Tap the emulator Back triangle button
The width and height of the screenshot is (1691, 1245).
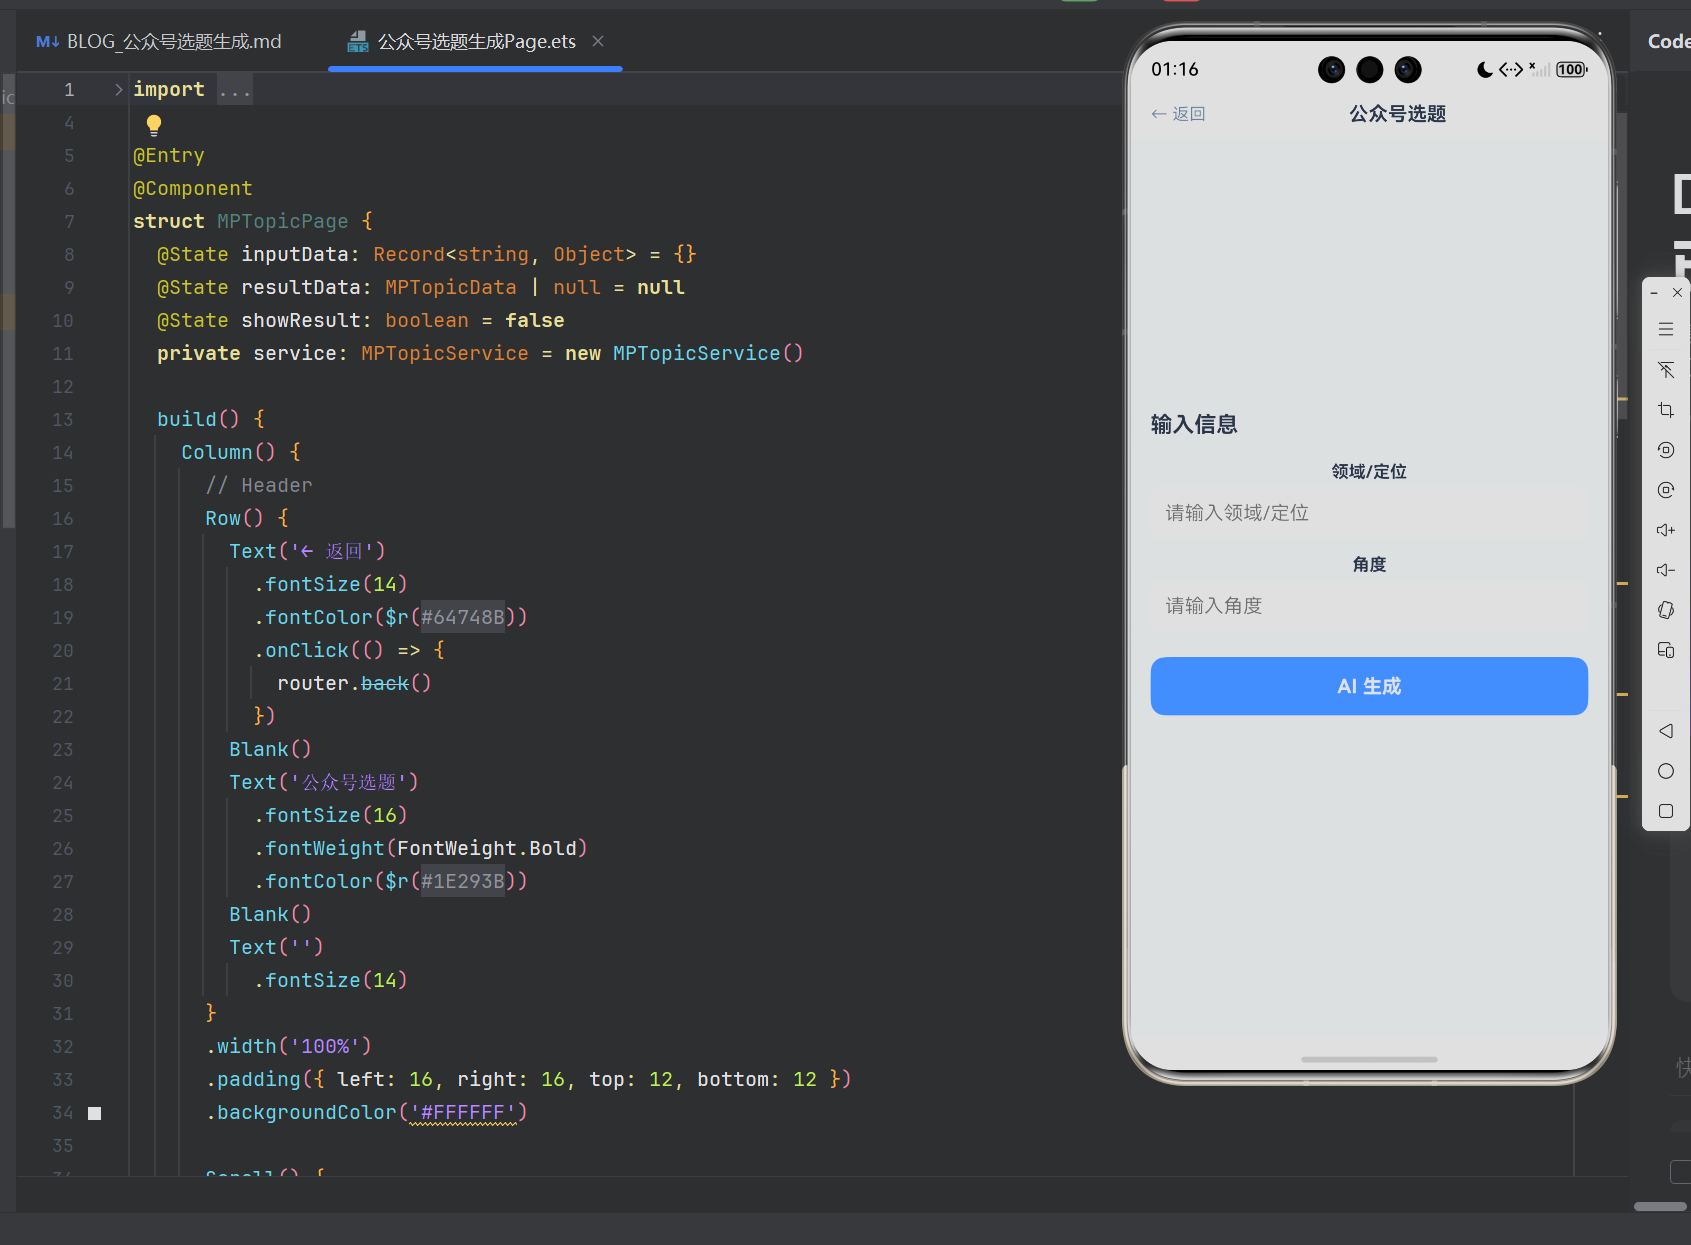[1666, 731]
